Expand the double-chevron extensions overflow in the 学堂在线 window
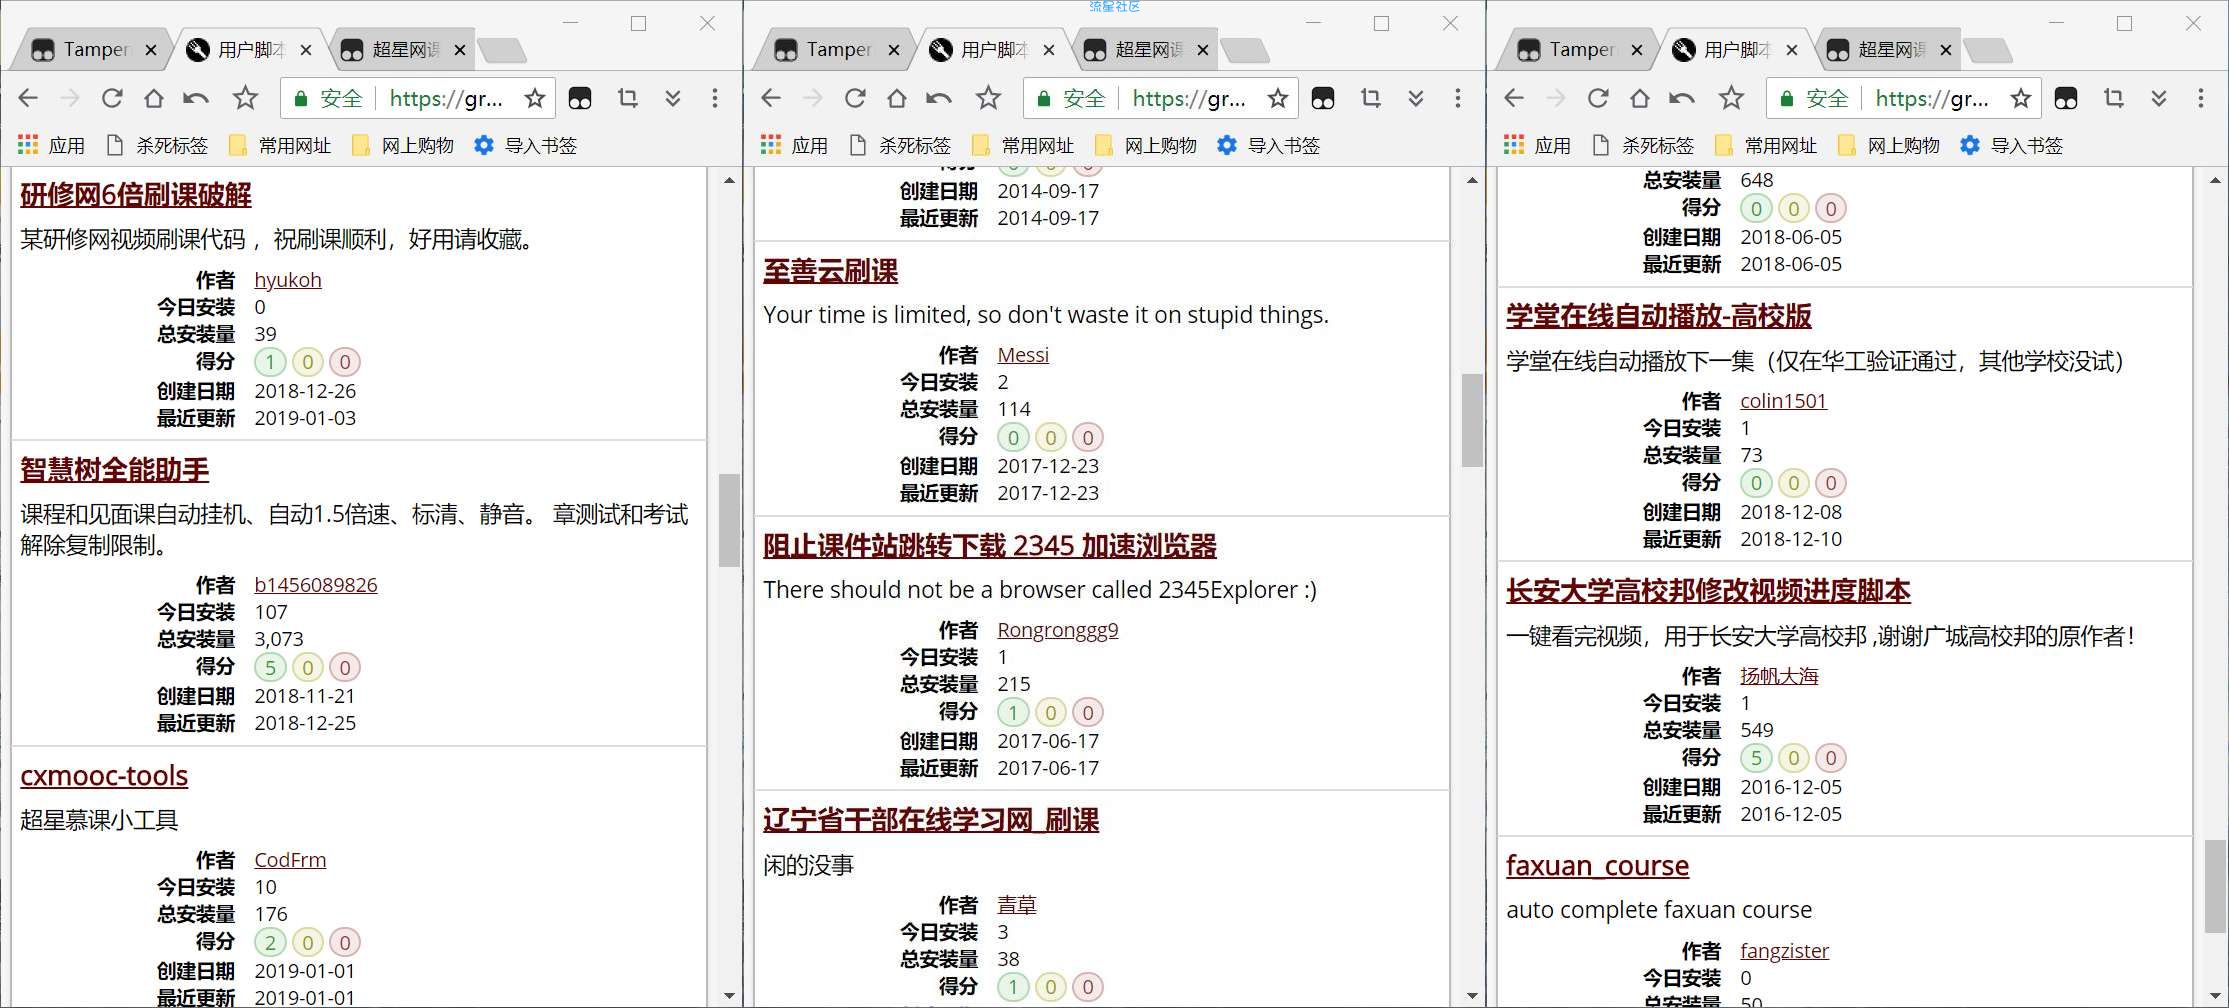The height and width of the screenshot is (1008, 2229). (2159, 98)
